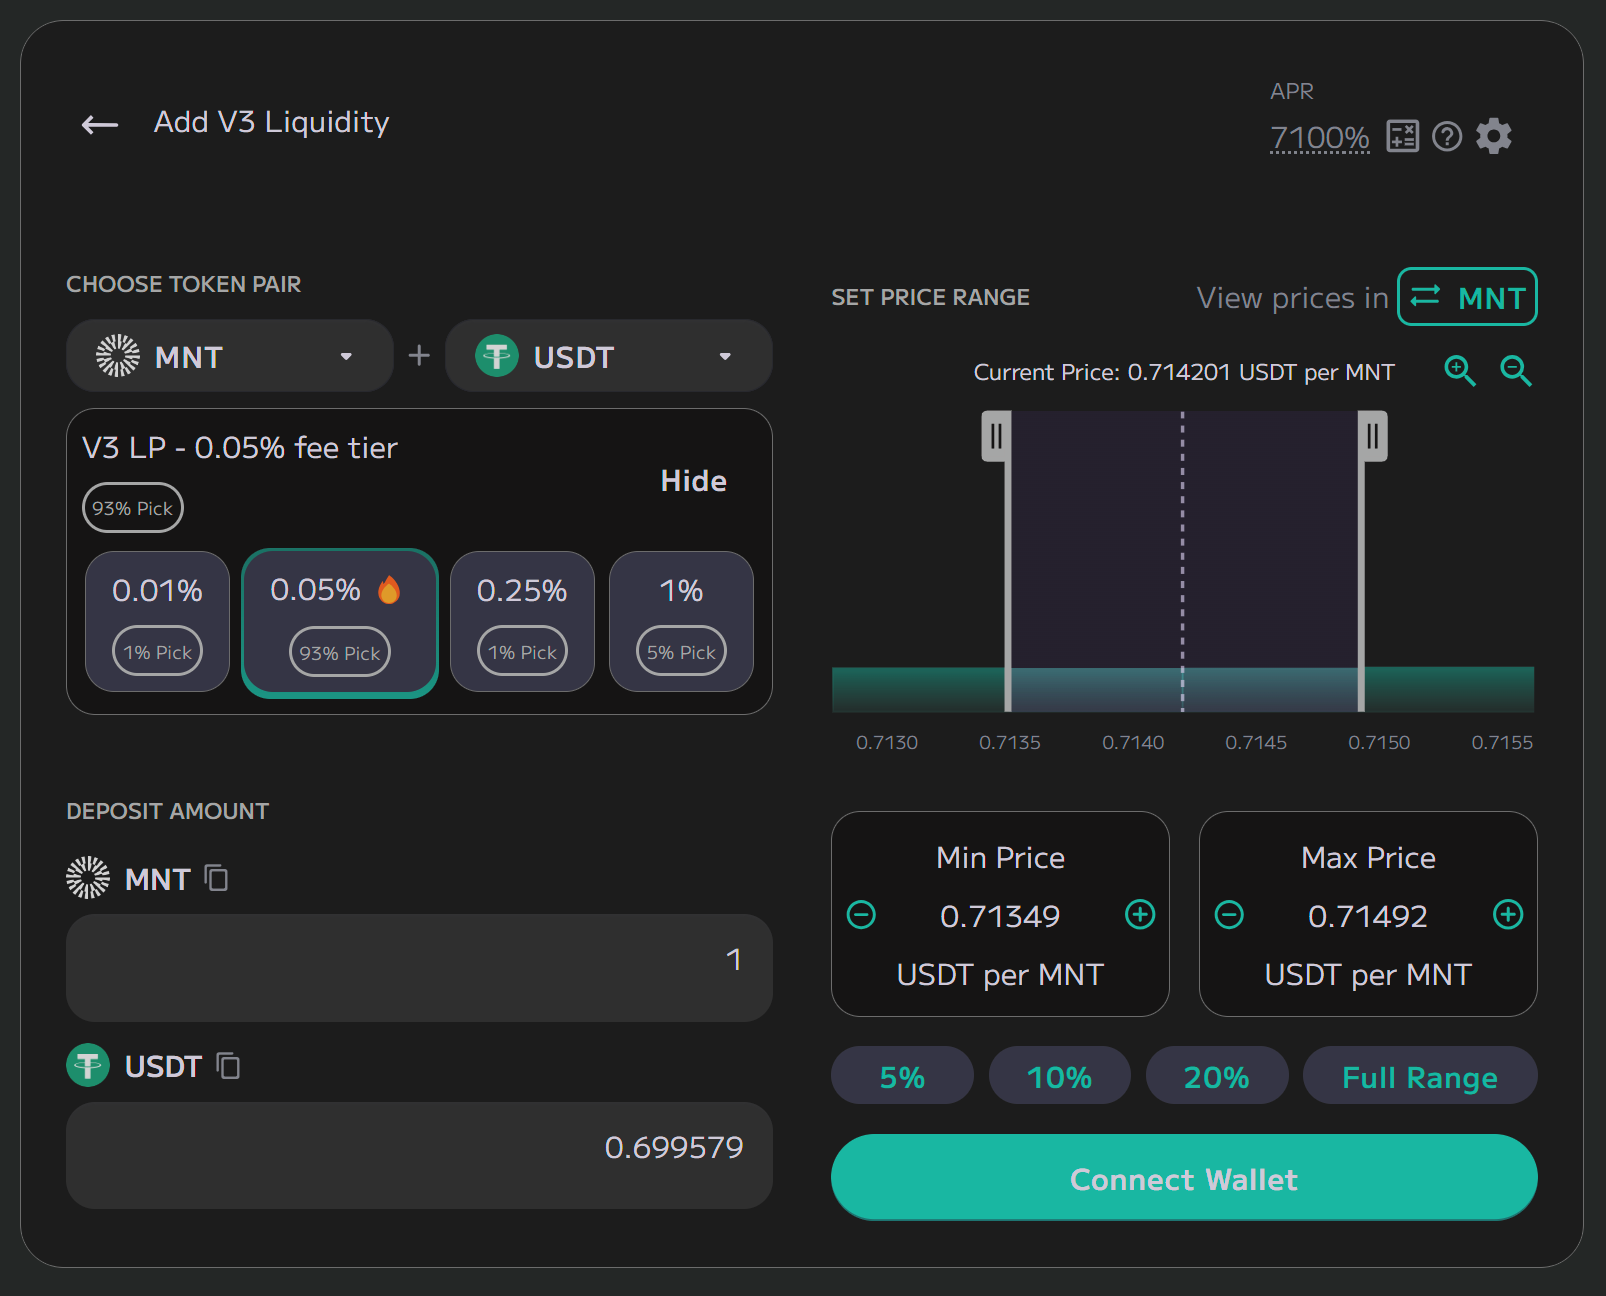Image resolution: width=1606 pixels, height=1296 pixels.
Task: Go back using the left arrow icon
Action: pyautogui.click(x=100, y=125)
